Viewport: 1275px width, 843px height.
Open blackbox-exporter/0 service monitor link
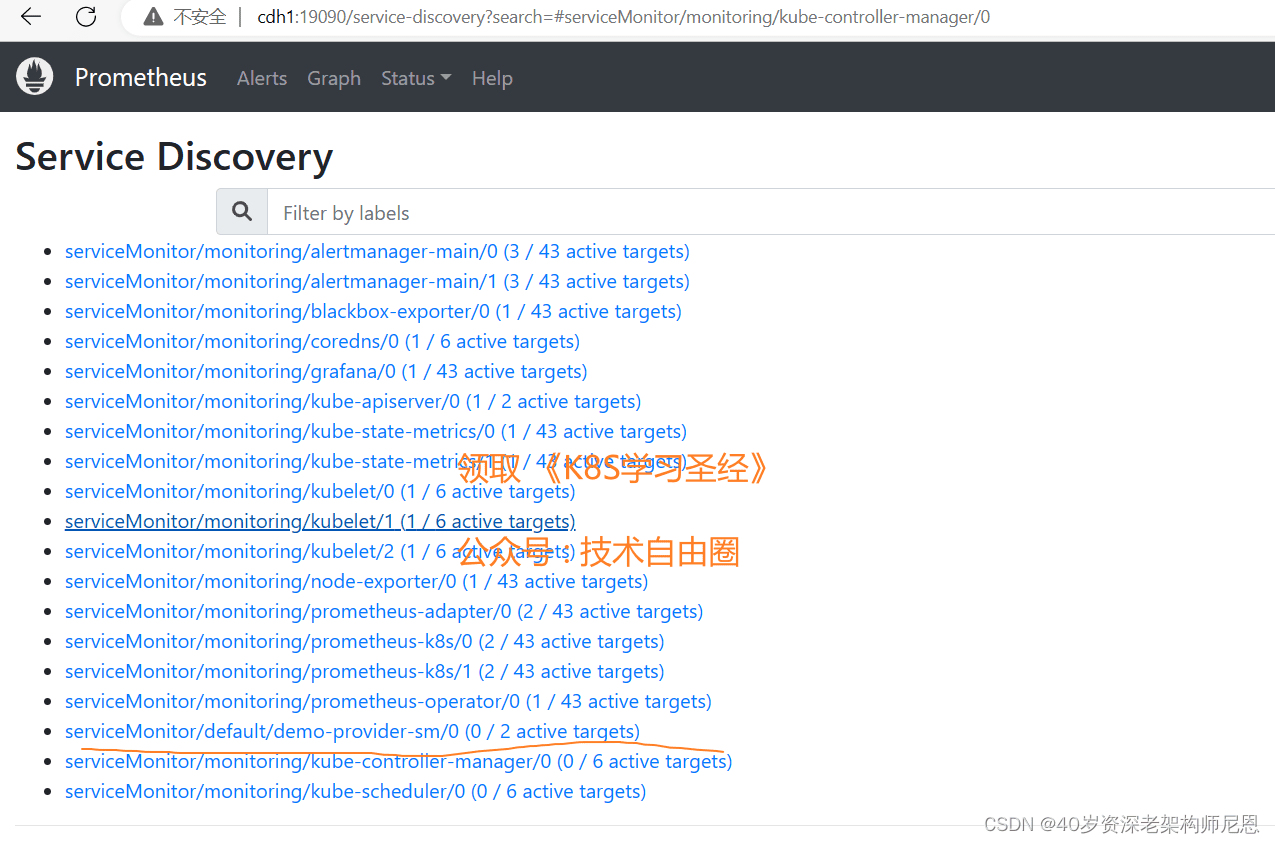pyautogui.click(x=373, y=311)
